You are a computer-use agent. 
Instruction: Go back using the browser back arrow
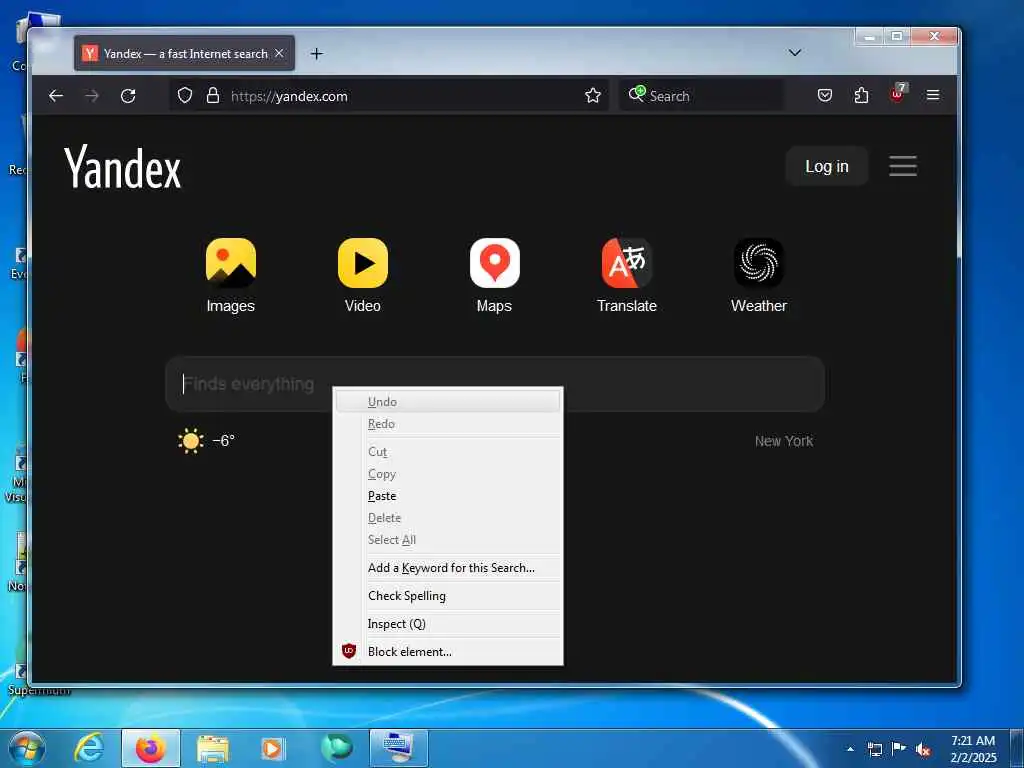tap(56, 96)
